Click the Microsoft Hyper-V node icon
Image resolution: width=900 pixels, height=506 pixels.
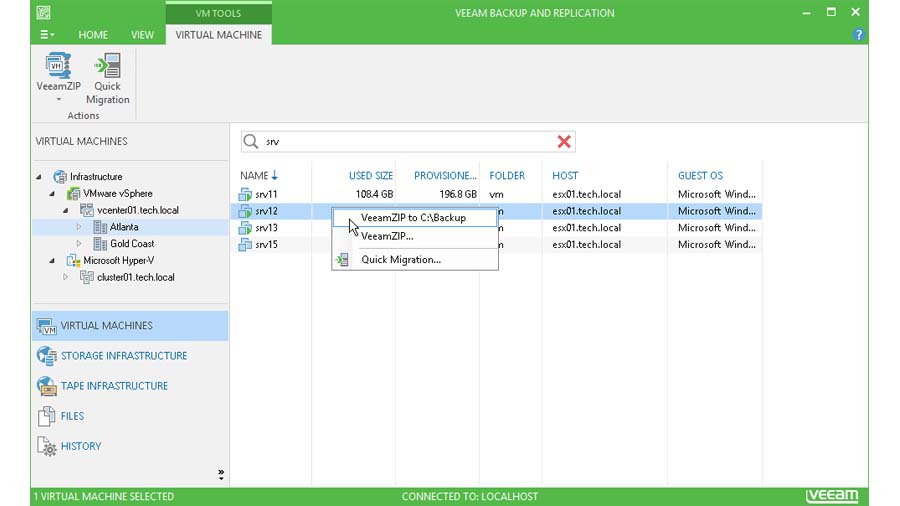pyautogui.click(x=73, y=260)
